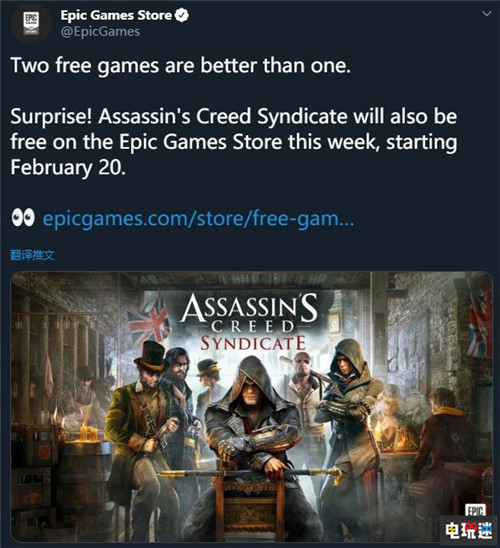
Task: Click the eyes emoji before the link
Action: [23, 218]
